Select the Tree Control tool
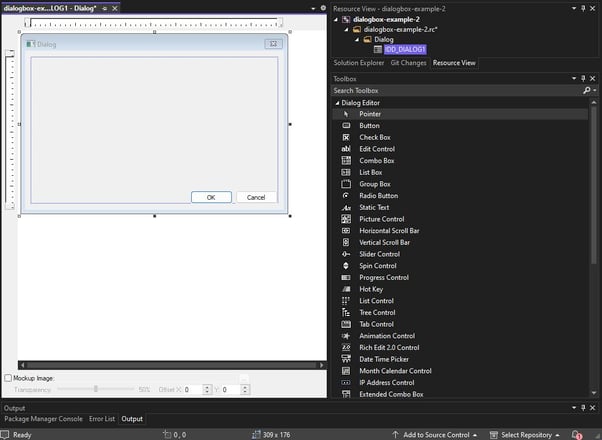Image resolution: width=602 pixels, height=440 pixels. point(376,312)
